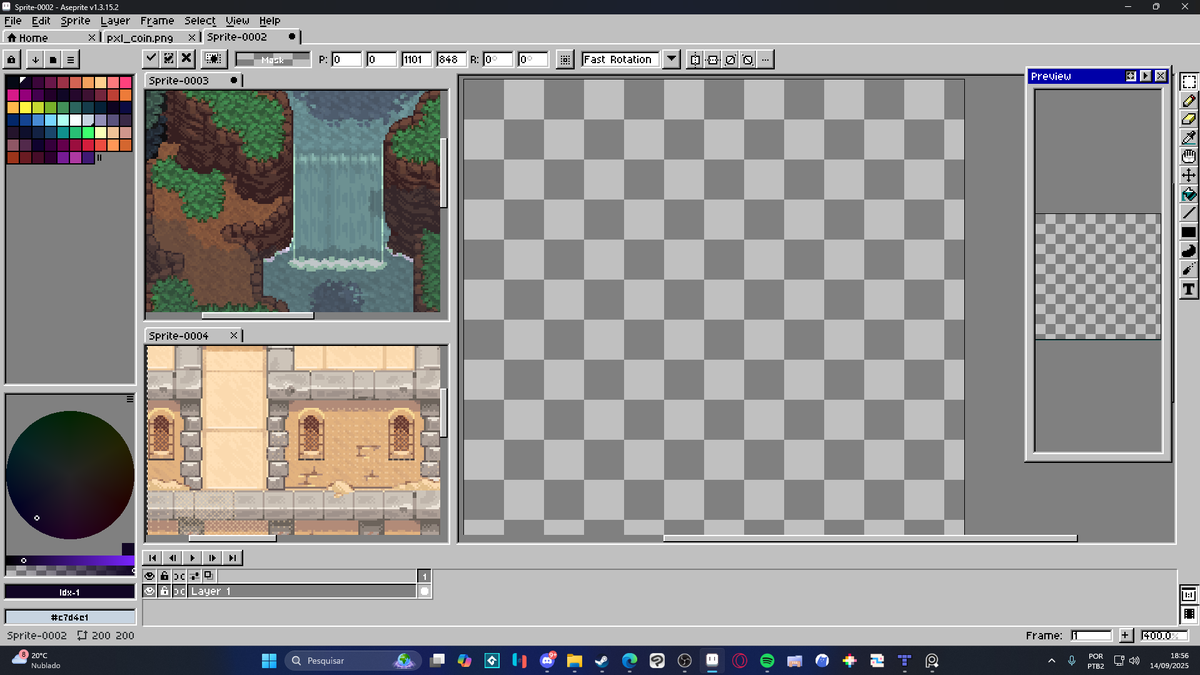Open the color wheel options menu
1200x675 pixels.
[130, 399]
